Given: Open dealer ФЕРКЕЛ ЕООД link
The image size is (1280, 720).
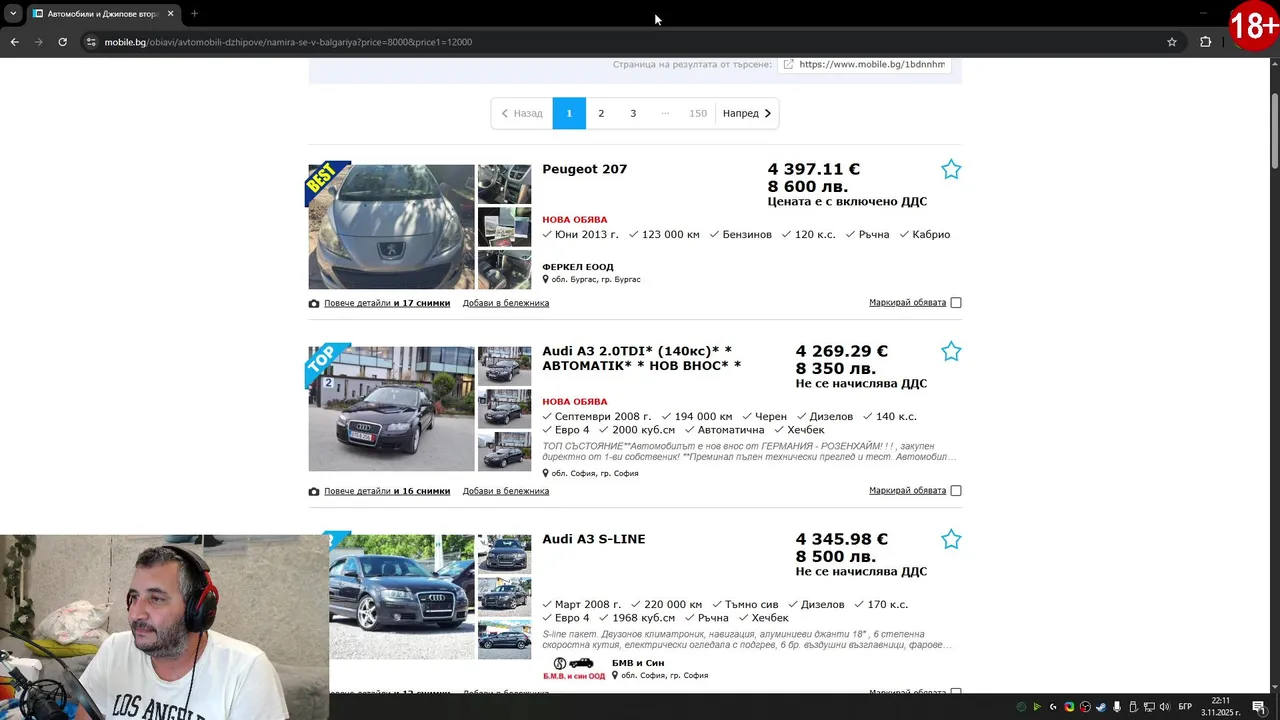Looking at the screenshot, I should [x=578, y=267].
